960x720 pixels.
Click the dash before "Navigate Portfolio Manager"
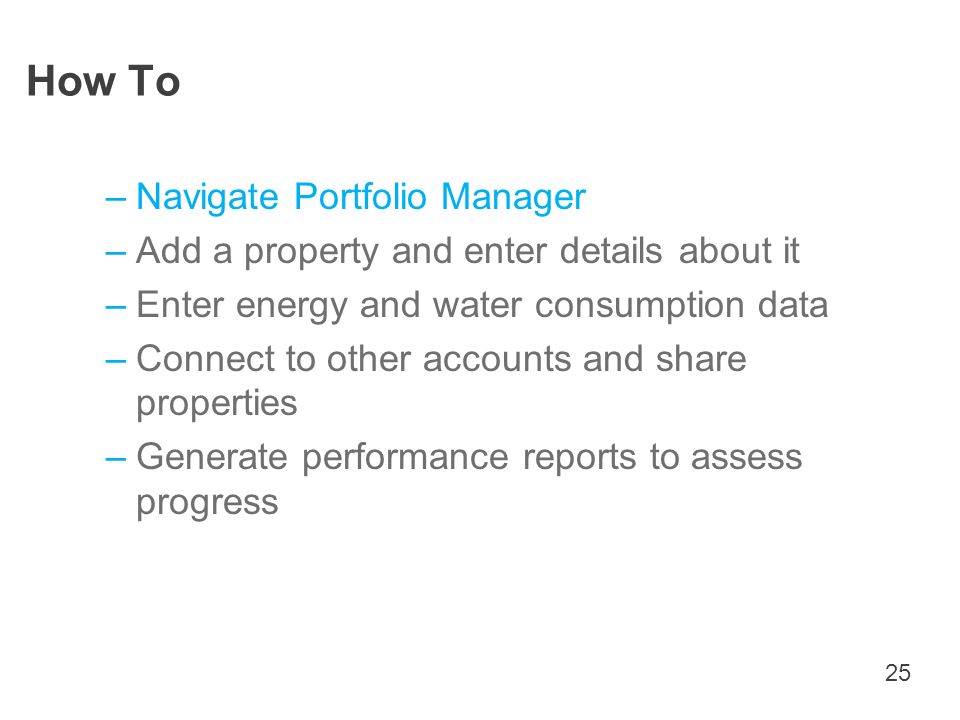coord(116,199)
